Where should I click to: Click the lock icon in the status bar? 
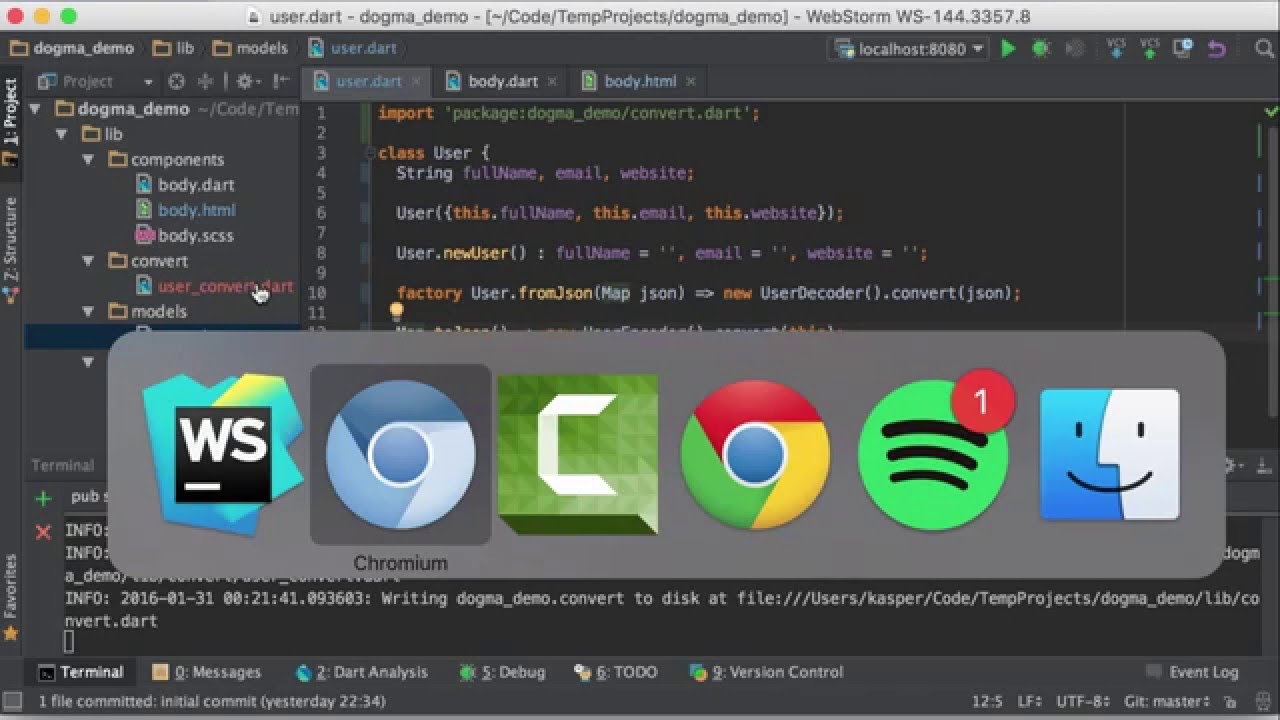pyautogui.click(x=1231, y=702)
